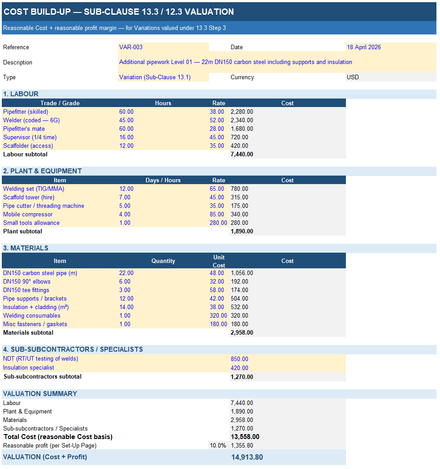Select the Additional pipework Level 01 description
This screenshot has width=440, height=469.
click(x=277, y=62)
